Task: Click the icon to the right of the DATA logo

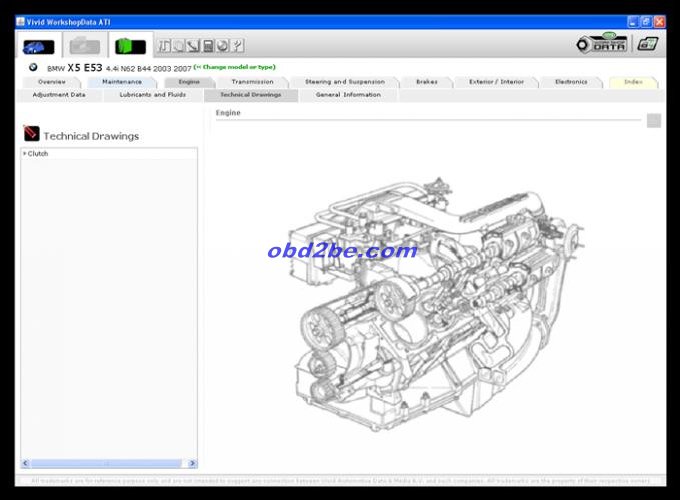Action: 648,44
